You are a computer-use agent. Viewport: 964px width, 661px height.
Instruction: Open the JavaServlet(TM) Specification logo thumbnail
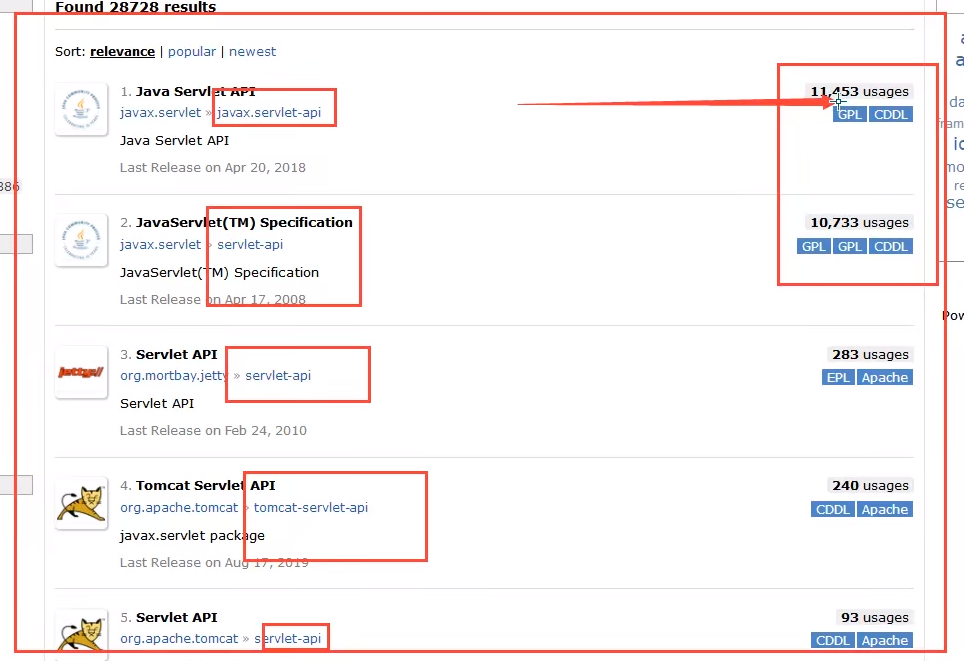[x=81, y=240]
